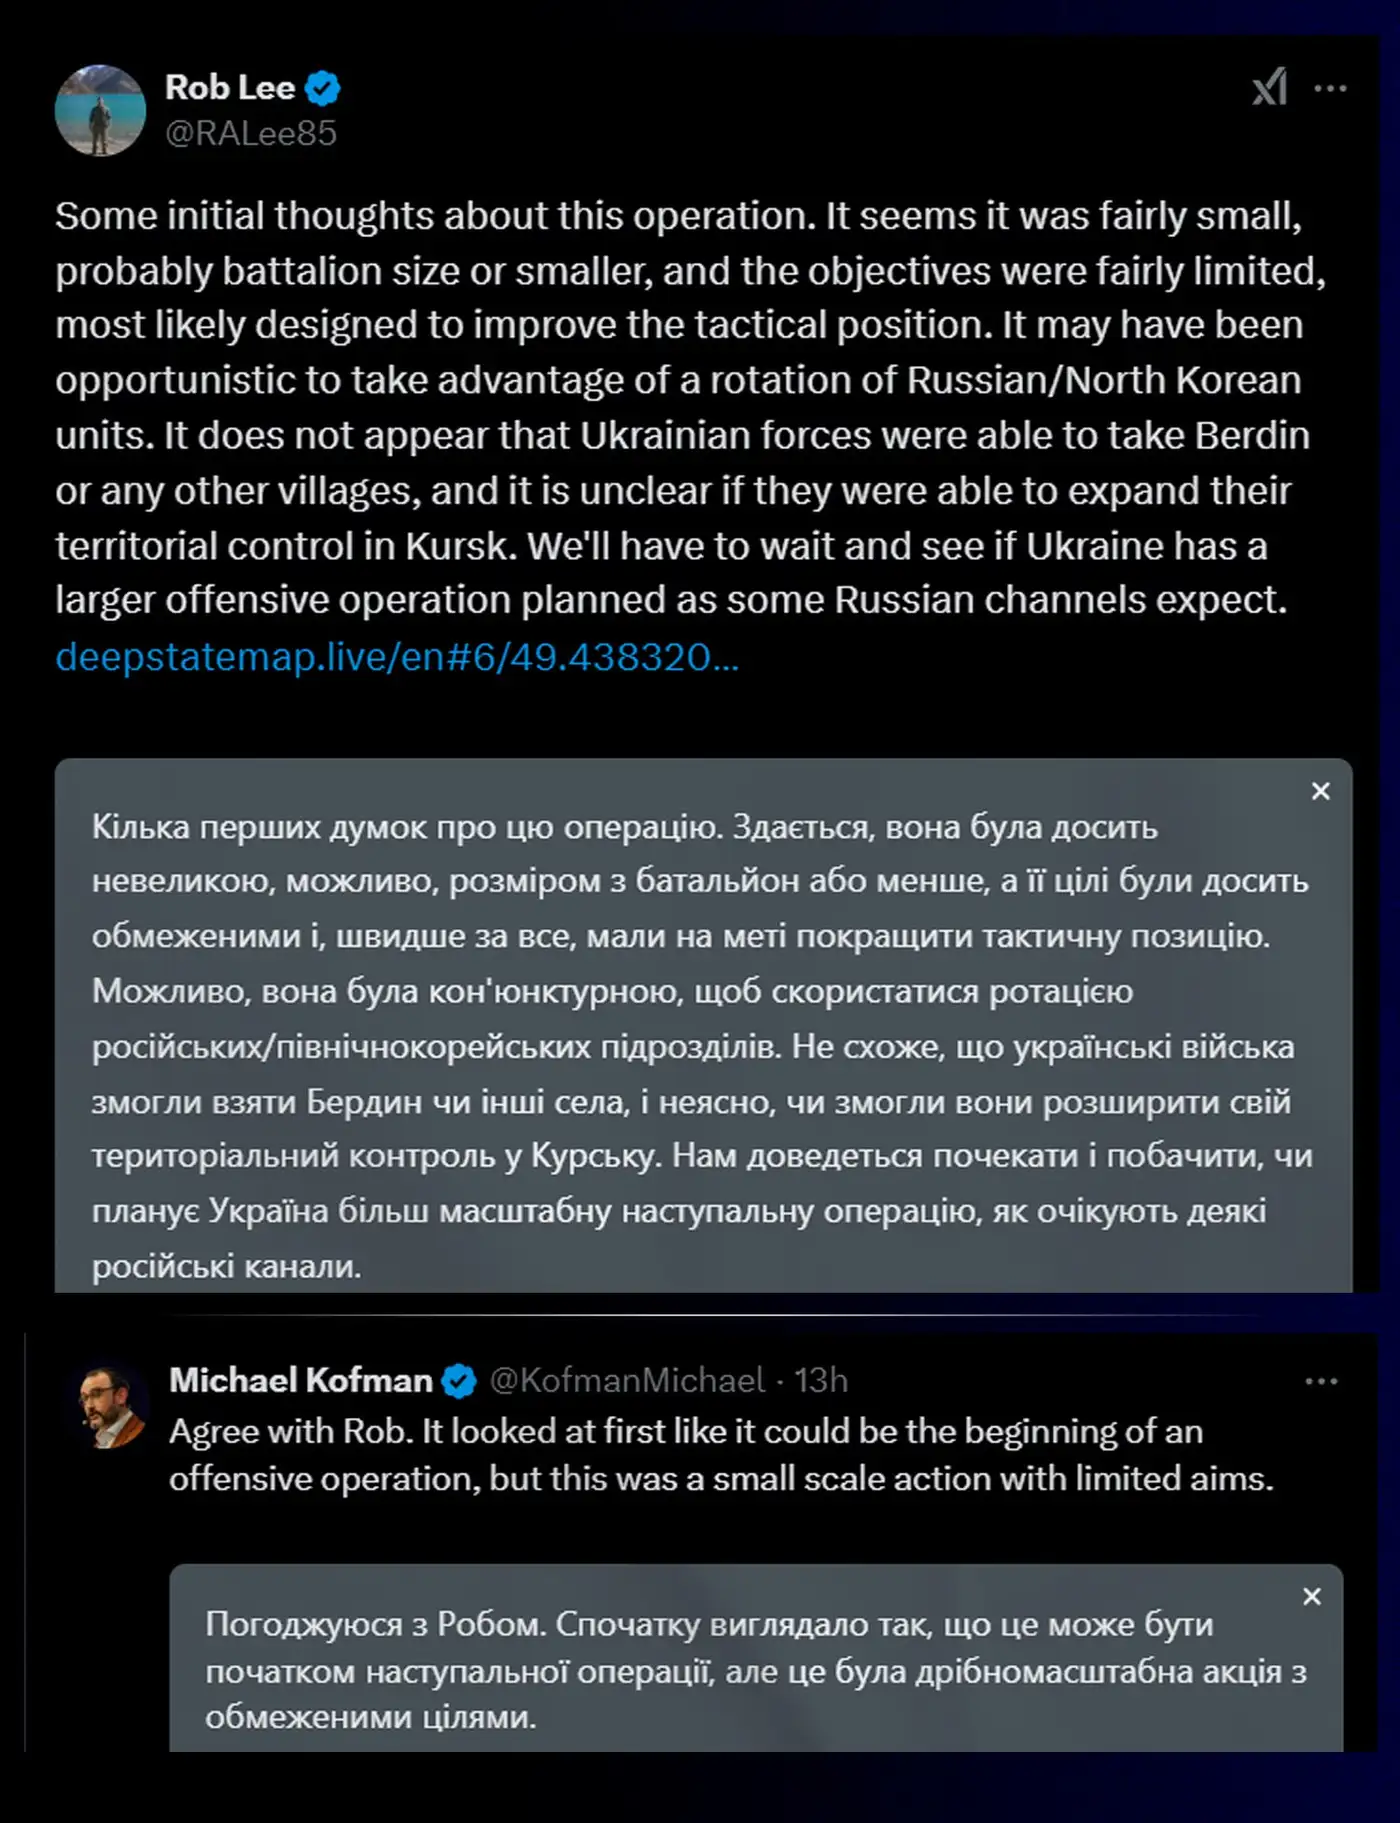The width and height of the screenshot is (1400, 1823).
Task: Click the @KofmanMichael handle
Action: [x=627, y=1381]
